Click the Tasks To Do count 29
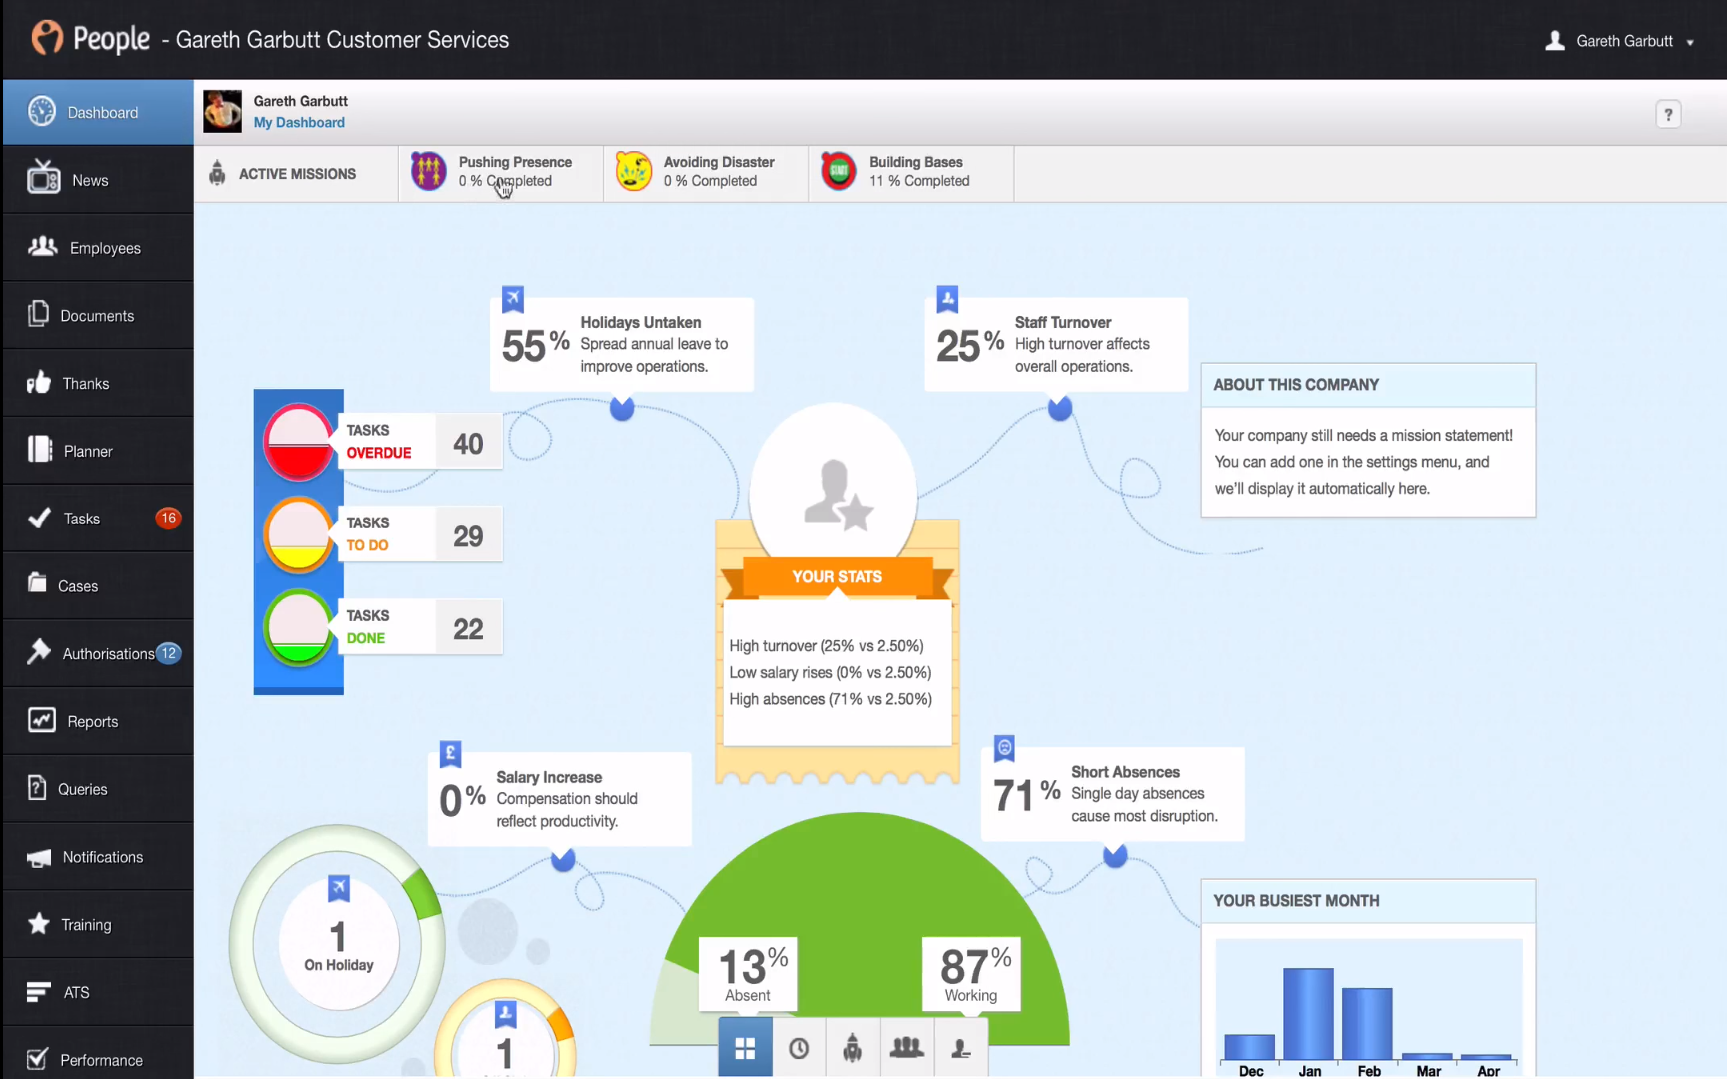Viewport: 1727px width, 1079px height. coord(468,536)
